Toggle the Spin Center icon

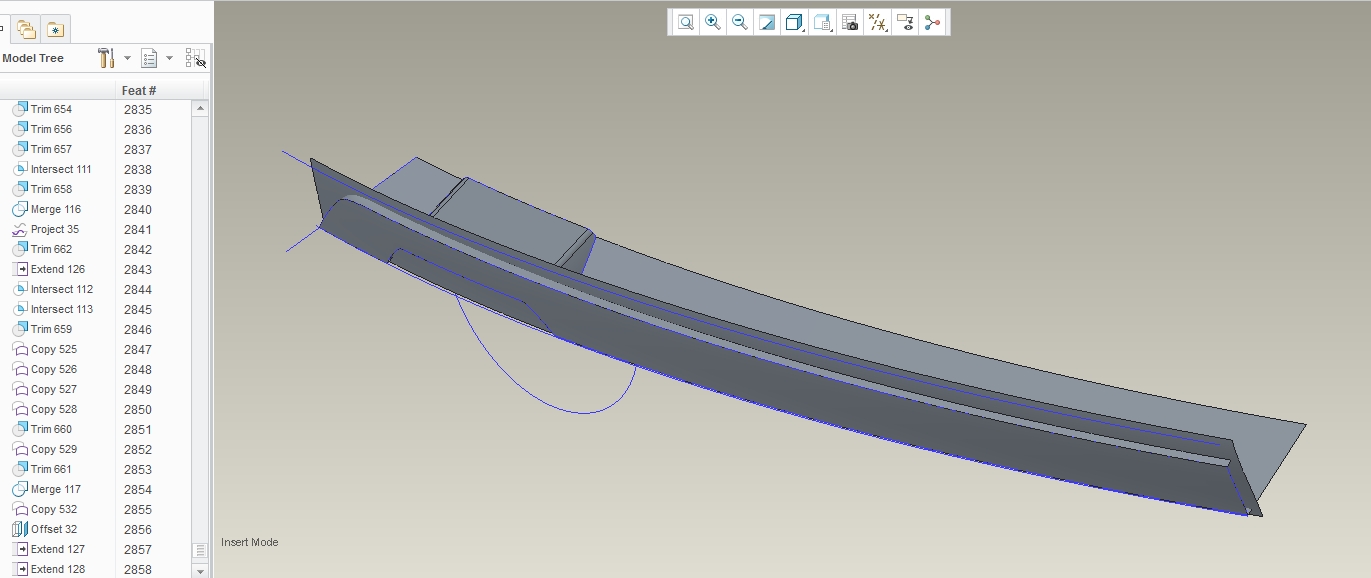(x=932, y=22)
